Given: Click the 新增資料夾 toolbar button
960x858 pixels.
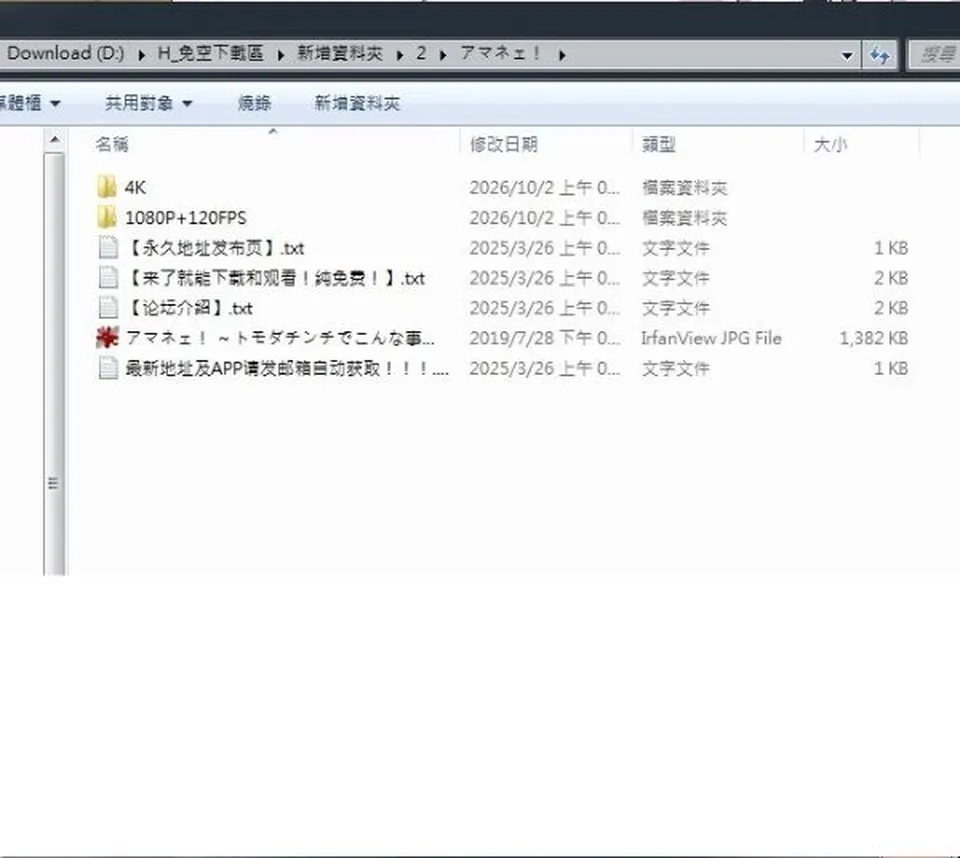Looking at the screenshot, I should 357,103.
